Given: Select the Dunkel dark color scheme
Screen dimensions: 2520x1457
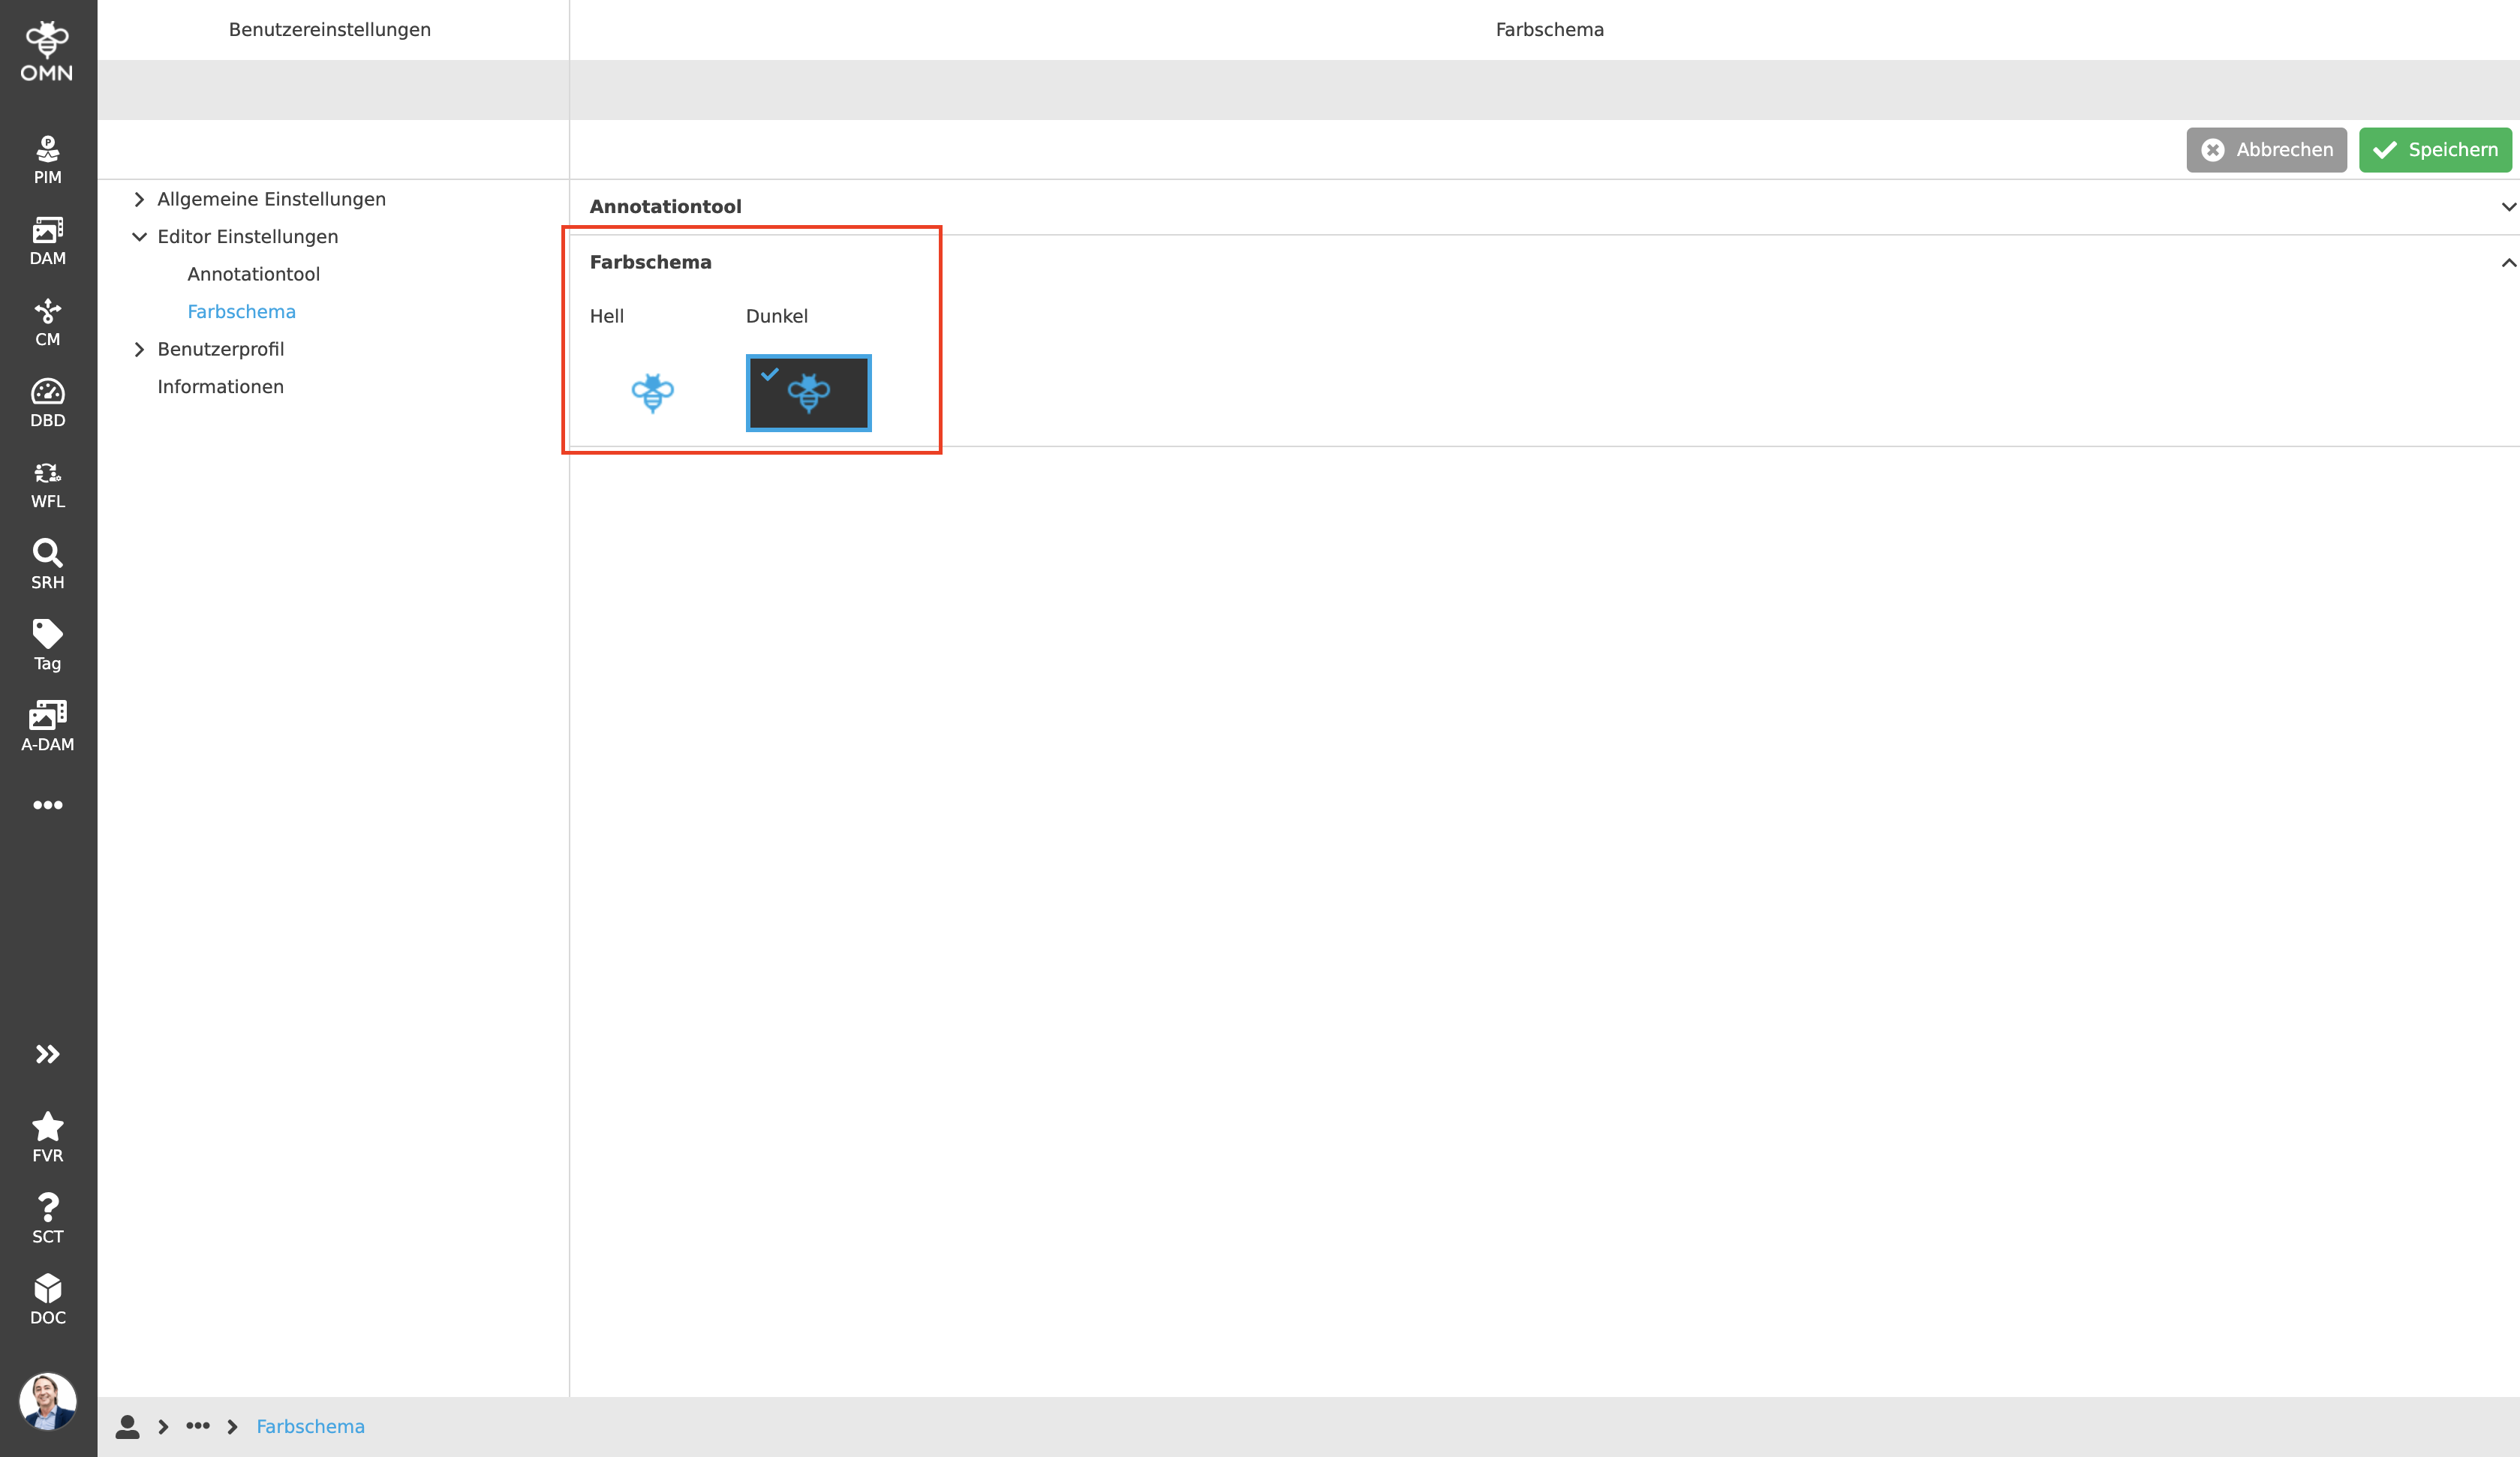Looking at the screenshot, I should click(x=808, y=393).
